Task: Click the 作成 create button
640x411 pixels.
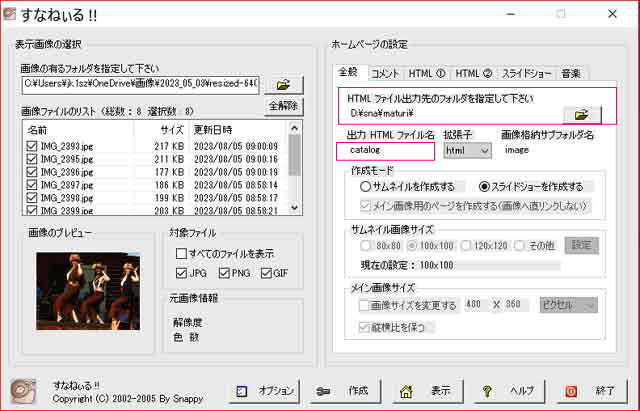Action: pyautogui.click(x=344, y=390)
